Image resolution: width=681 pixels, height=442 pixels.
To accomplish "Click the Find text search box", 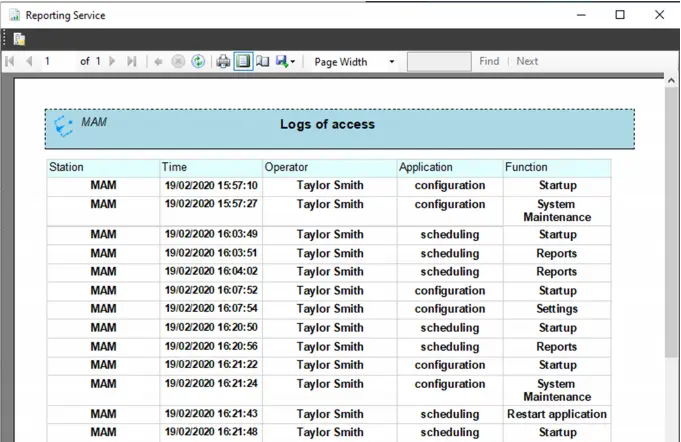I will point(438,62).
